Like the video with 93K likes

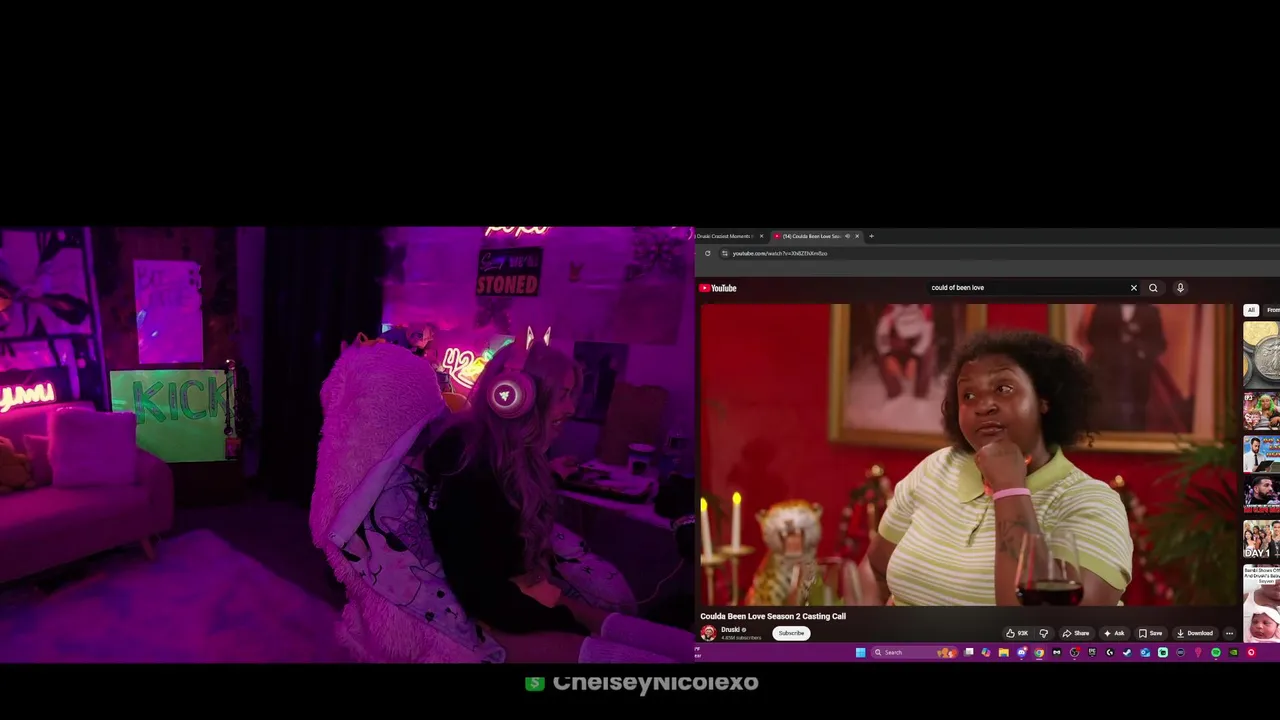(1017, 633)
